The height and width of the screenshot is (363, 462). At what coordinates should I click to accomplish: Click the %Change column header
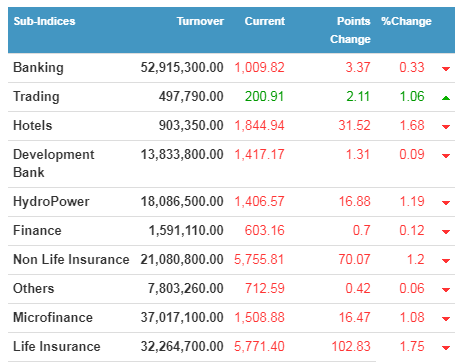coord(406,21)
